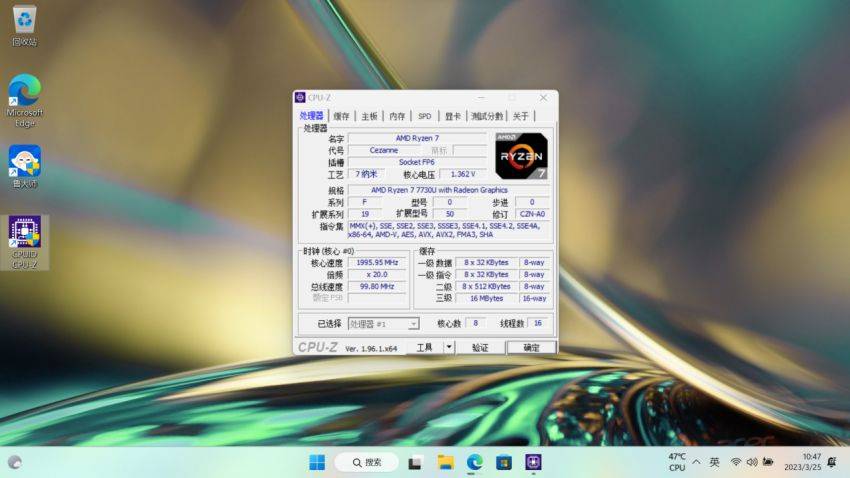
Task: Open the 测试分数 tab
Action: 487,116
